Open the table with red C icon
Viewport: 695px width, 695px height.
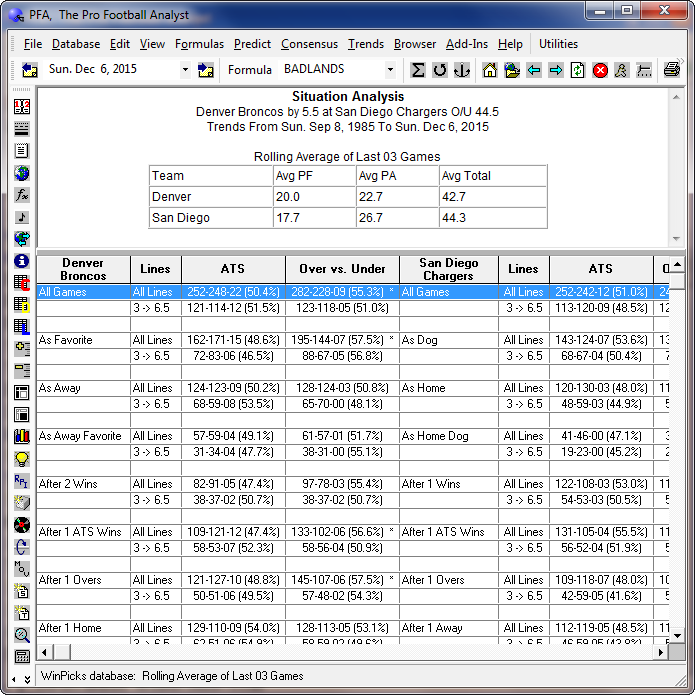tap(22, 282)
